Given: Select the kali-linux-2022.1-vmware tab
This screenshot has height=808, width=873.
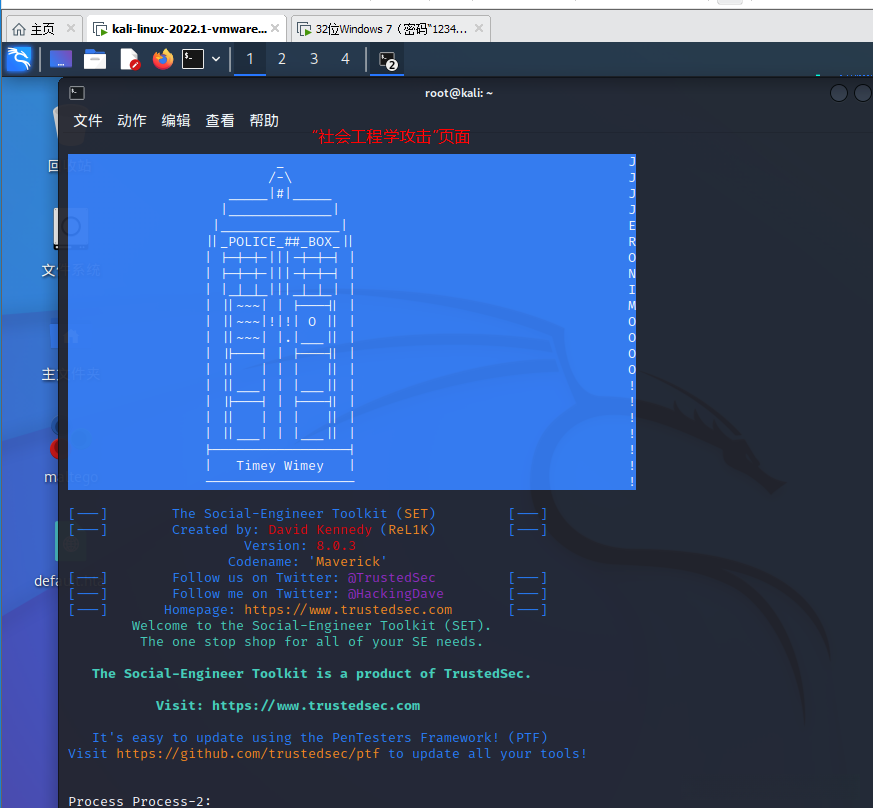Looking at the screenshot, I should pyautogui.click(x=189, y=29).
